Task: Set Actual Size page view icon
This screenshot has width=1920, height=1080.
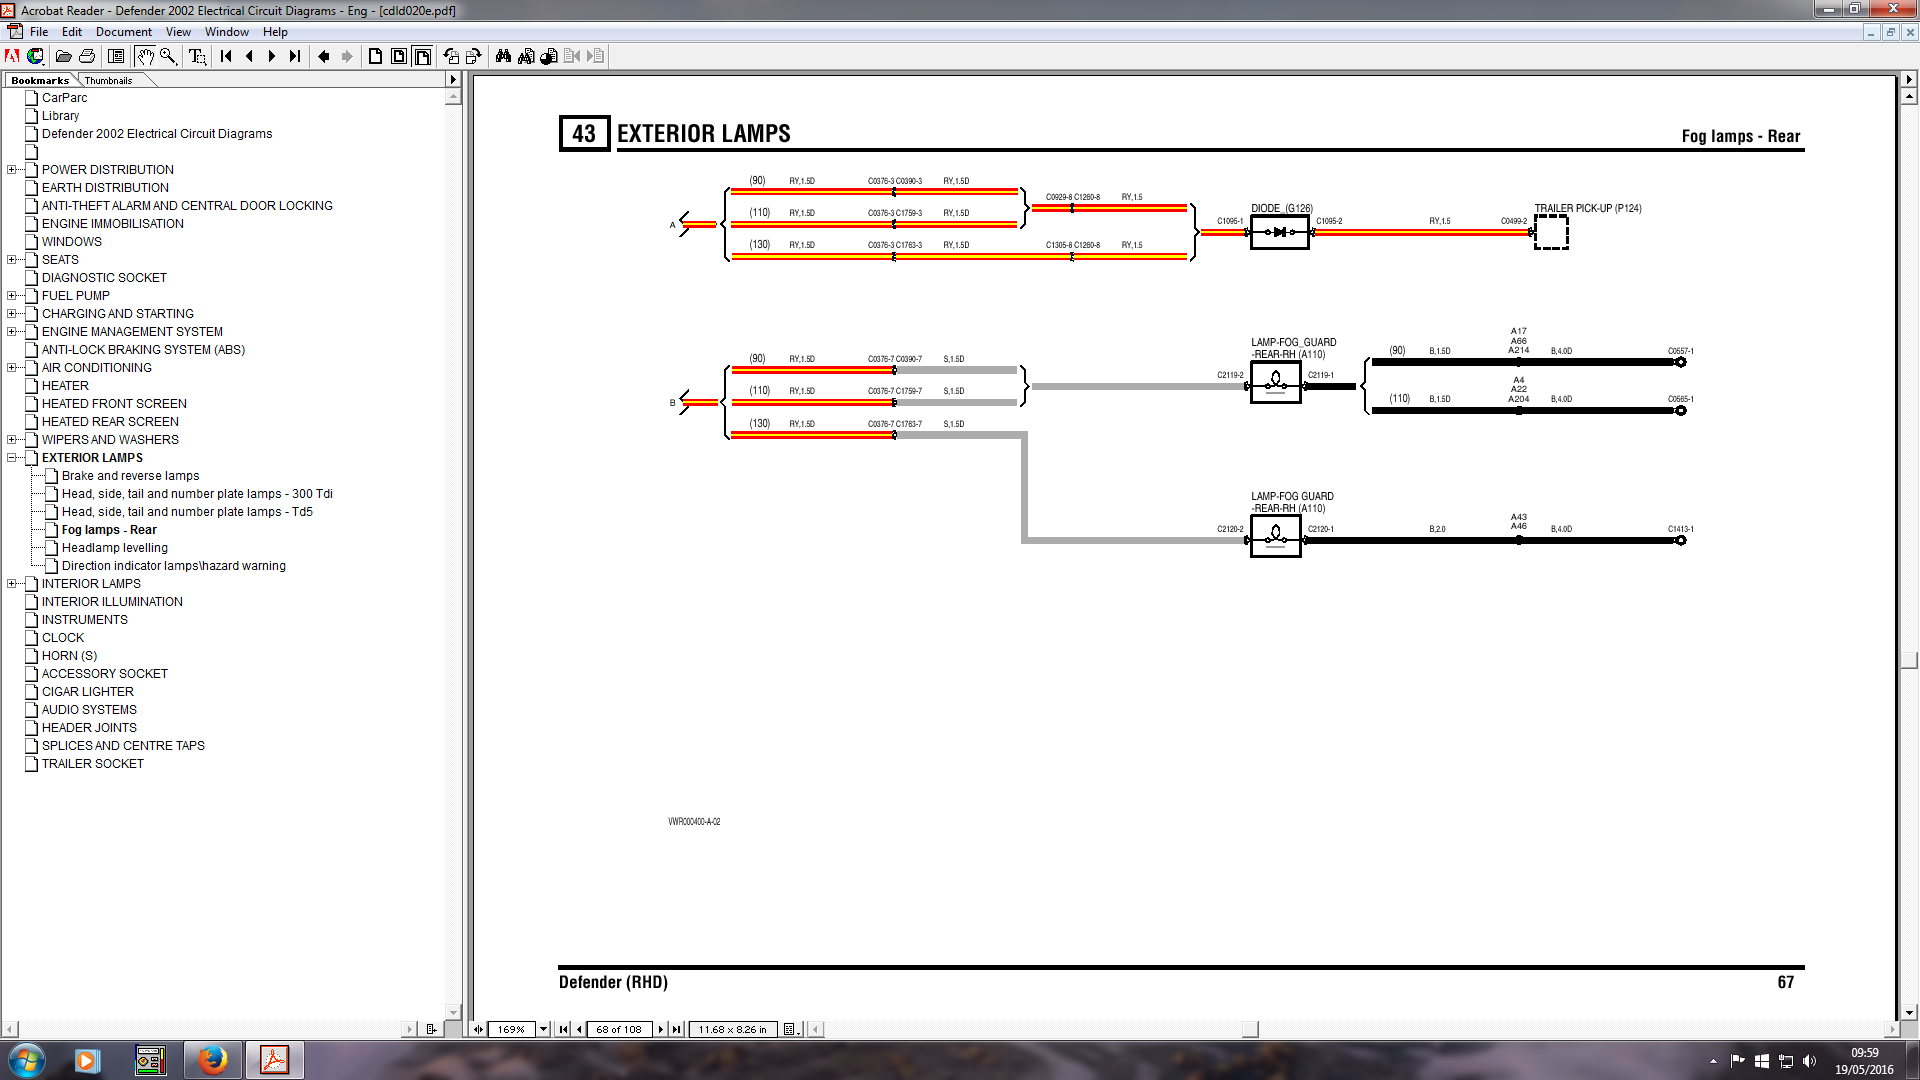Action: pyautogui.click(x=376, y=56)
